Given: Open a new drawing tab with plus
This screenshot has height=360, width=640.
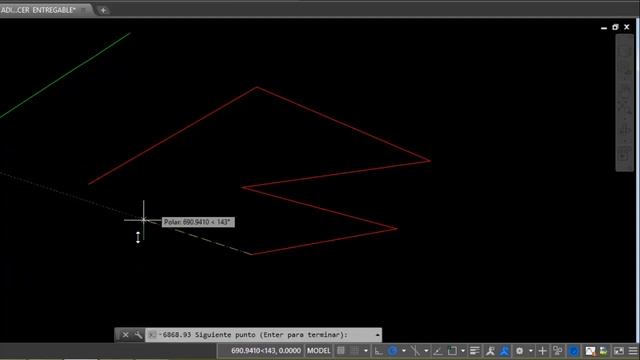Looking at the screenshot, I should click(103, 10).
